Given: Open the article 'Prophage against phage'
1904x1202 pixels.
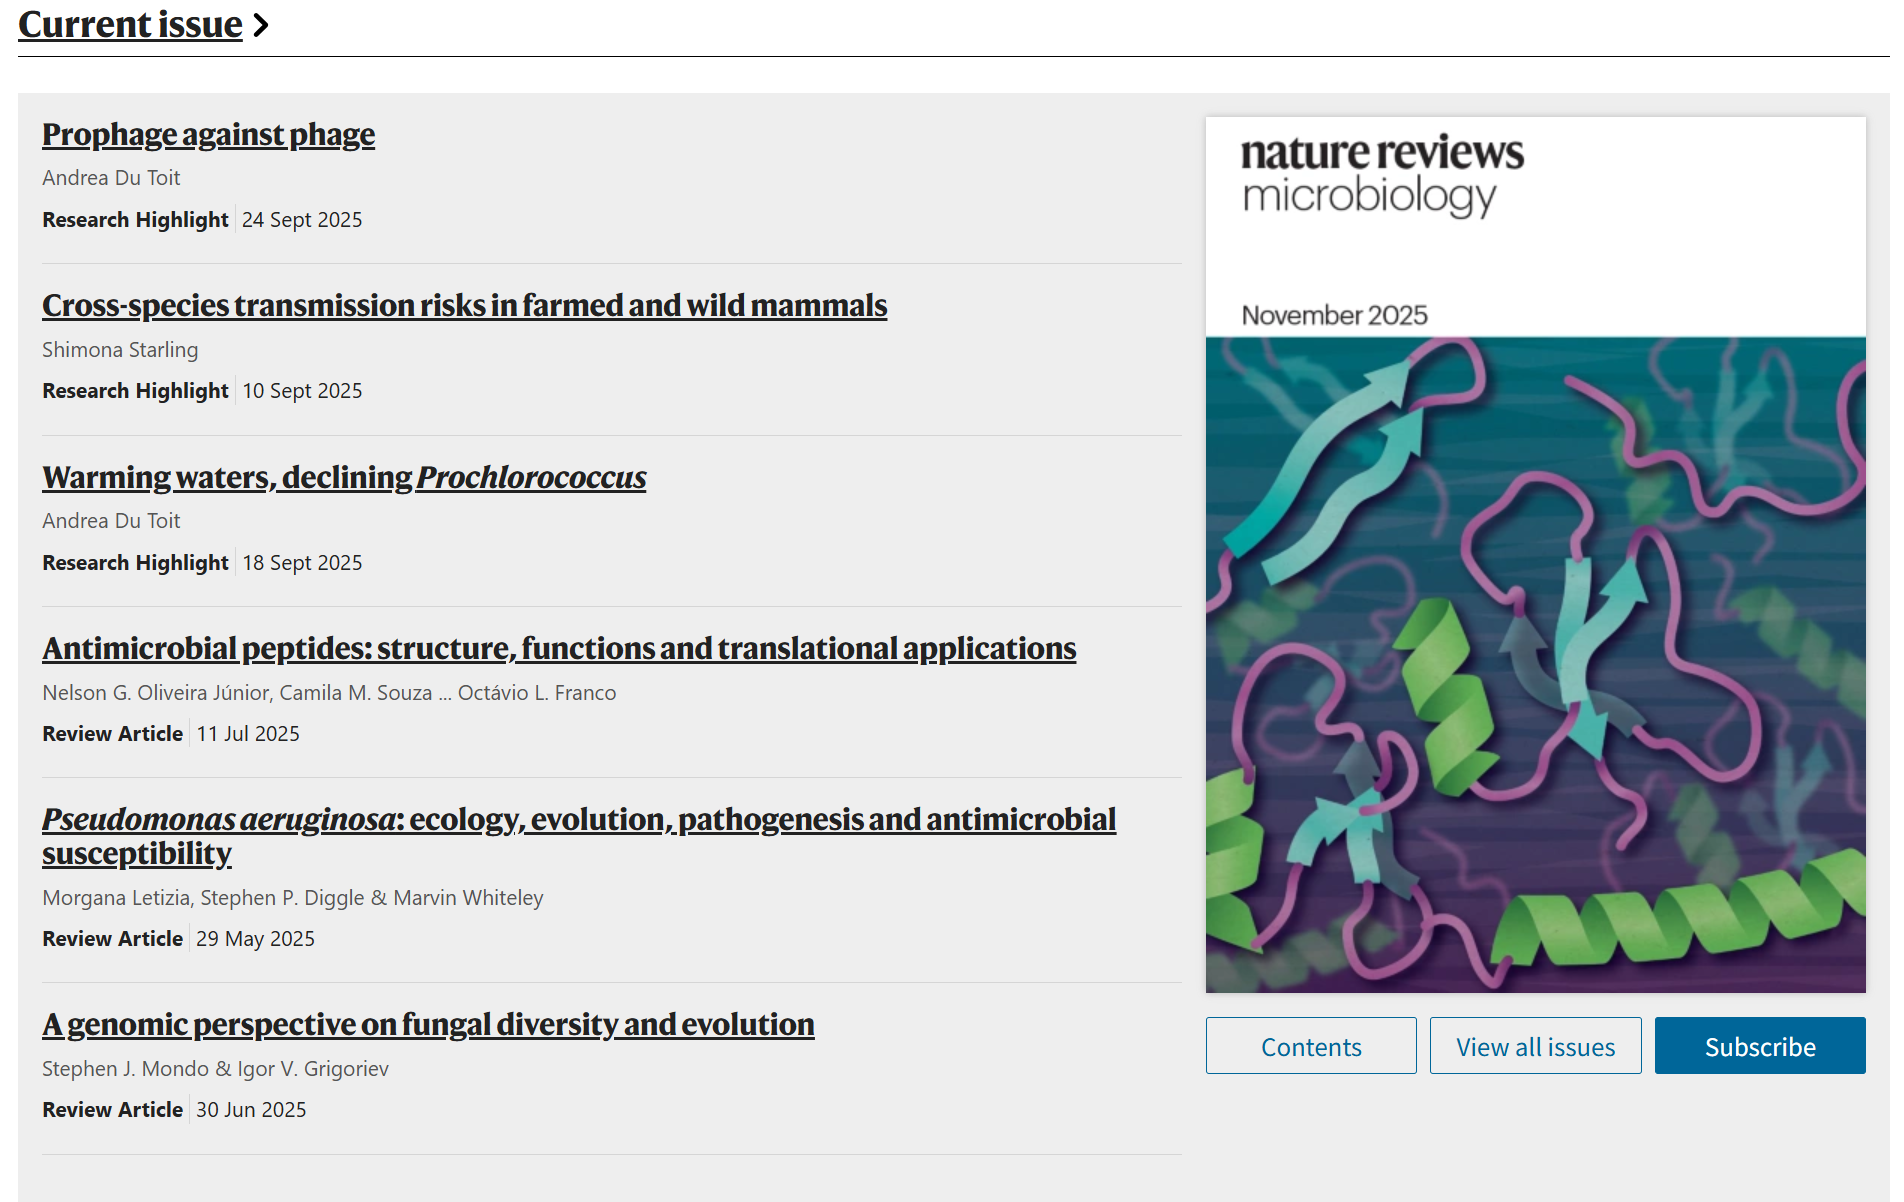Looking at the screenshot, I should (208, 134).
